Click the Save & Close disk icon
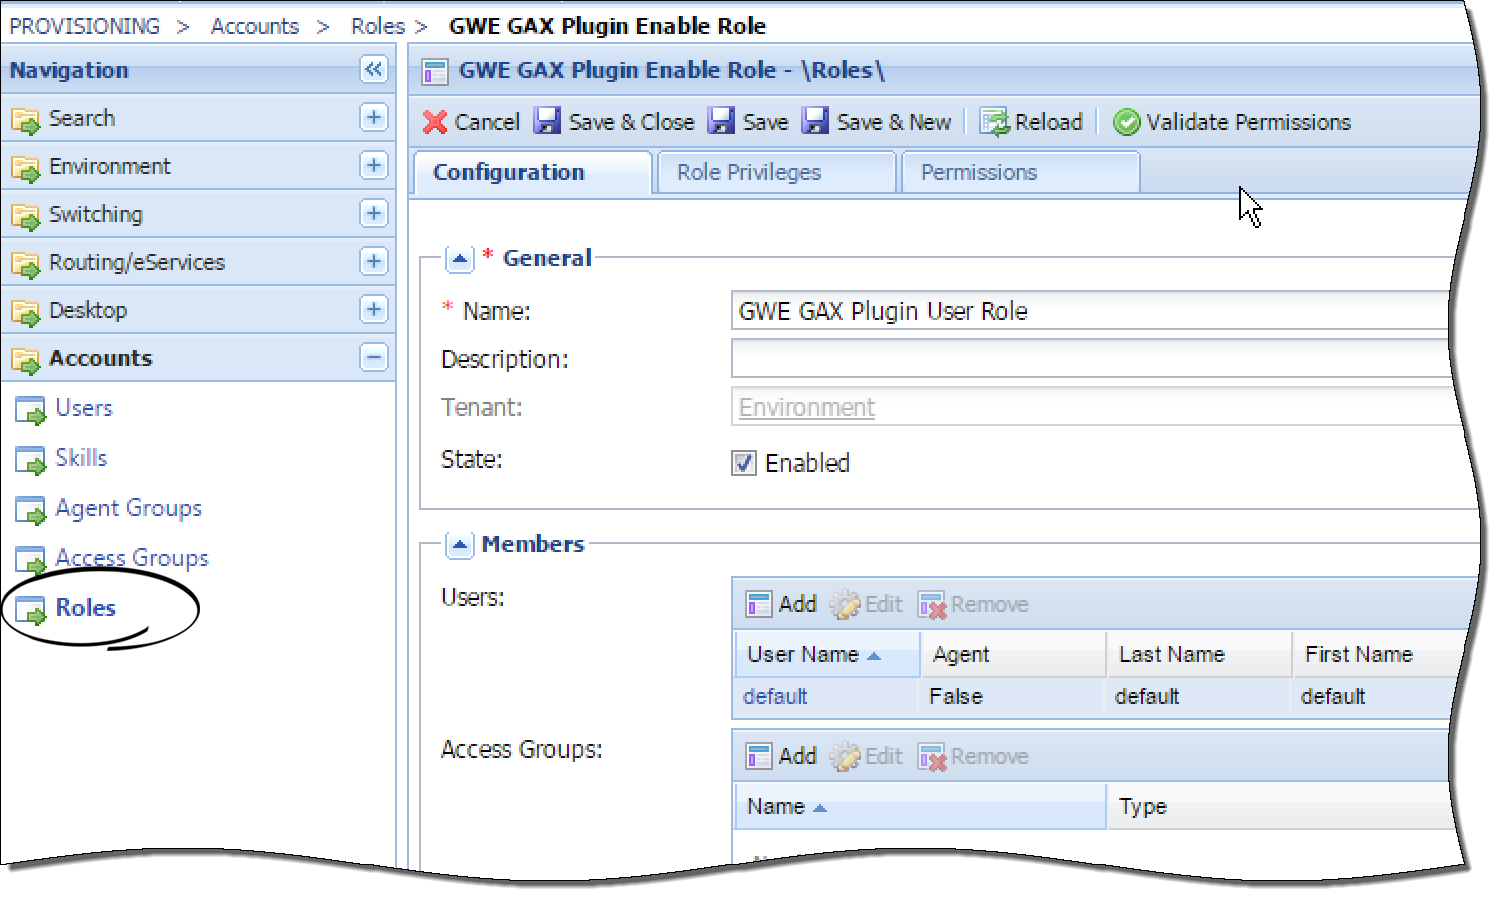The image size is (1497, 897). [547, 122]
